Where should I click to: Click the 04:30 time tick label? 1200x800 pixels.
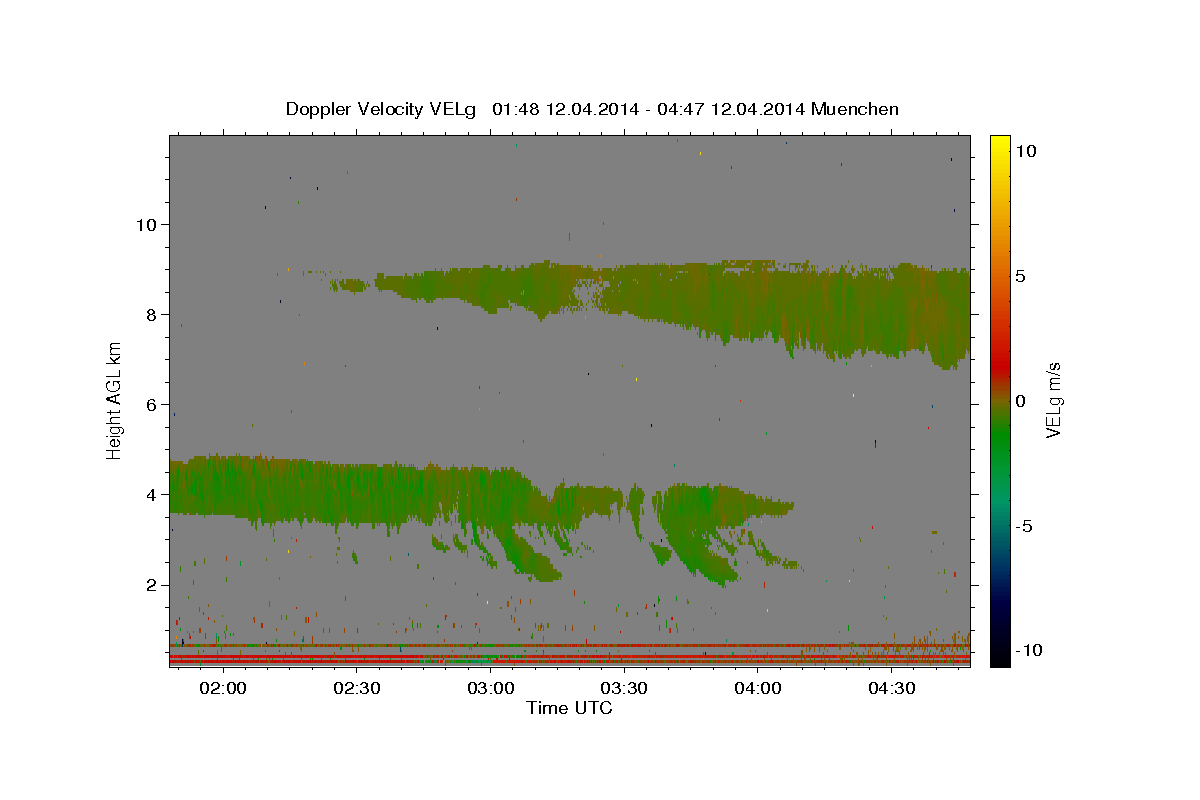click(891, 689)
